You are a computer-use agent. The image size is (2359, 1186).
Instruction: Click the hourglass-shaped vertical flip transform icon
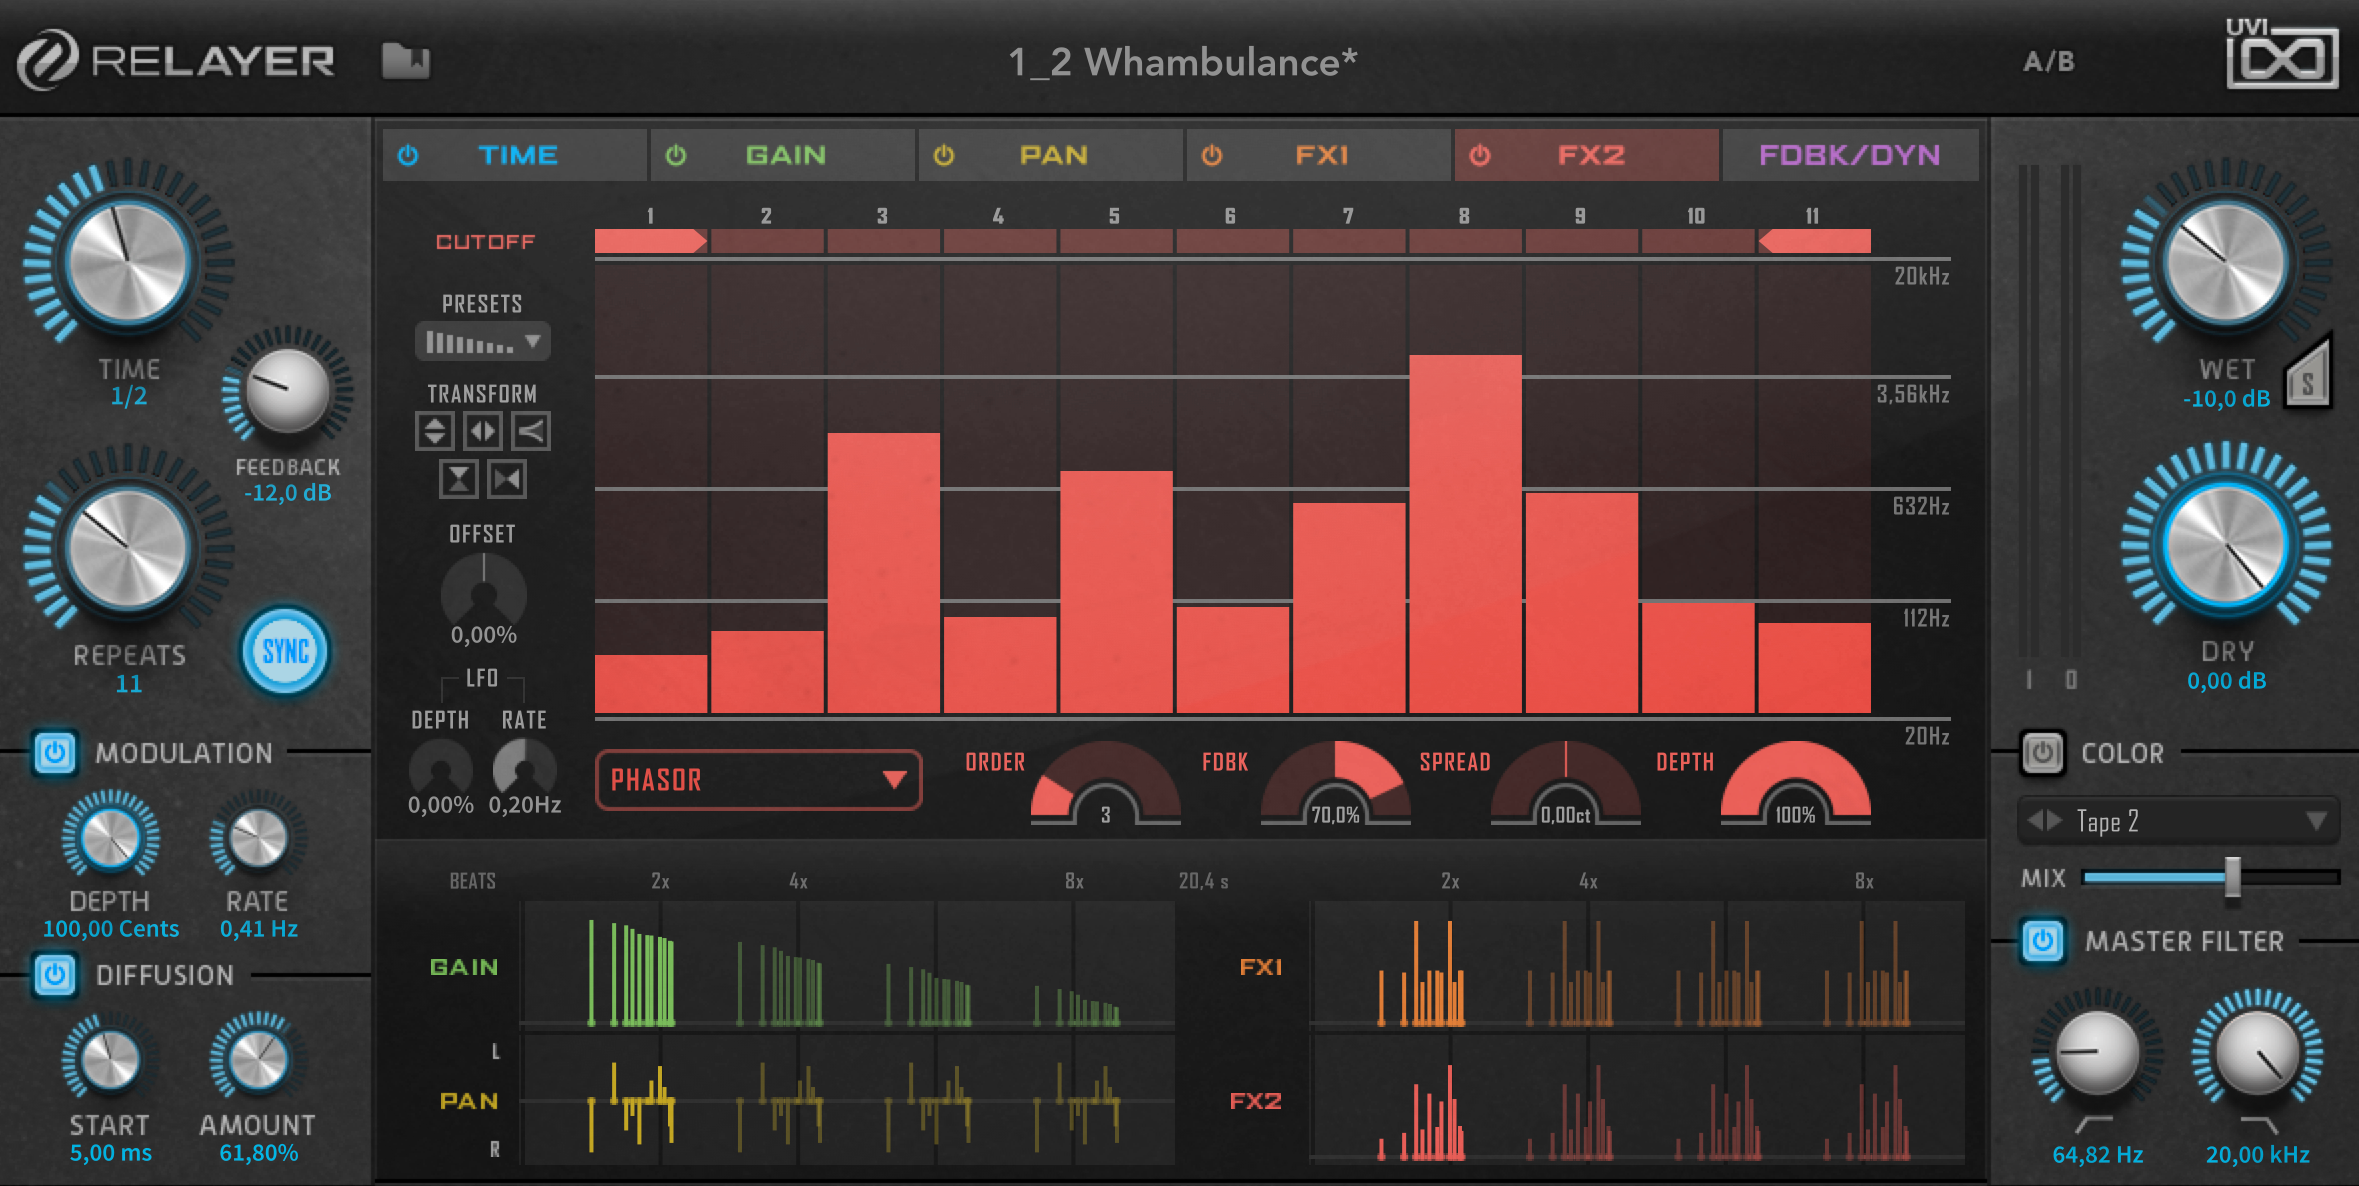click(x=458, y=479)
